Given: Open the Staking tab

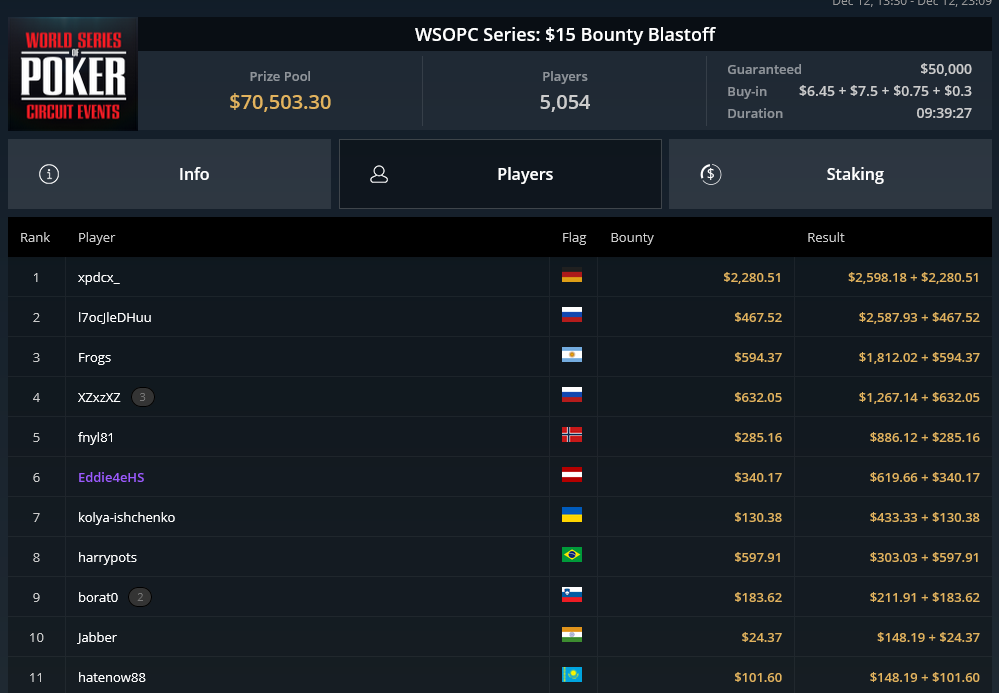Looking at the screenshot, I should pos(830,174).
